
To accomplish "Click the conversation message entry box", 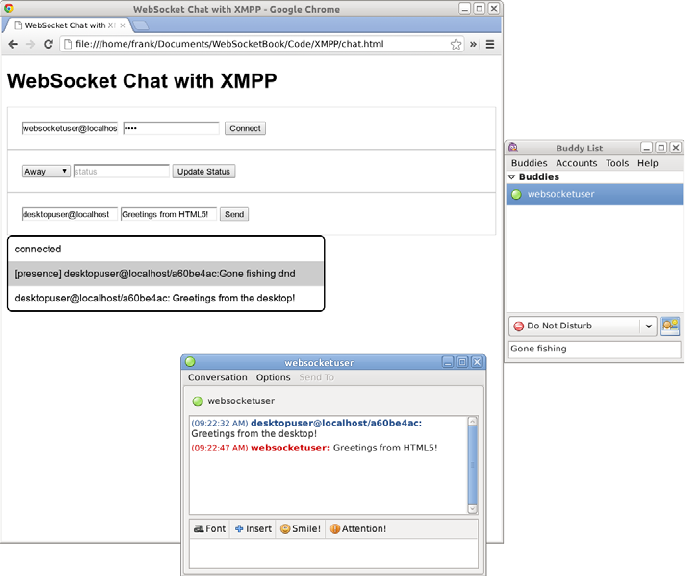I will pos(334,553).
